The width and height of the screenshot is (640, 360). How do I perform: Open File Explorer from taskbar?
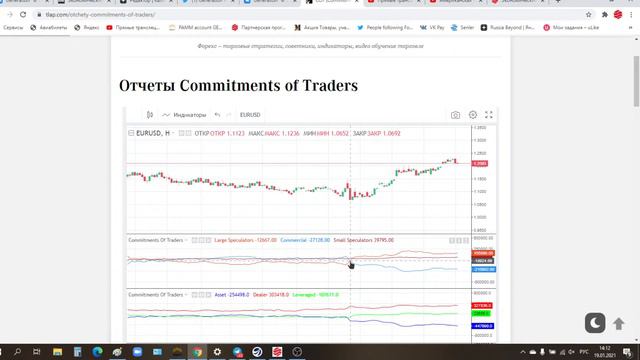pos(57,352)
